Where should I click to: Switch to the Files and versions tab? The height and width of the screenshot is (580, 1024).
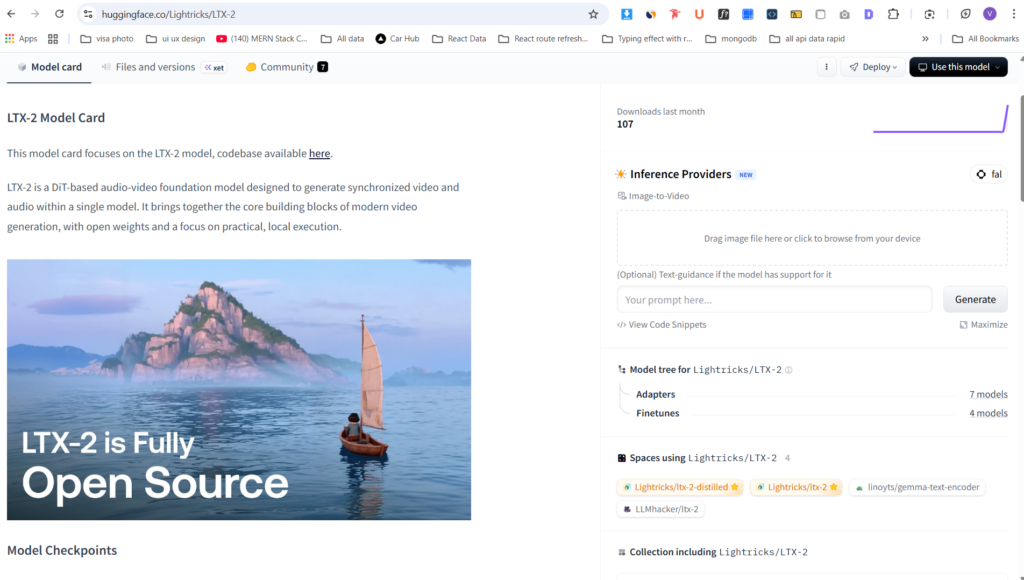[x=154, y=67]
